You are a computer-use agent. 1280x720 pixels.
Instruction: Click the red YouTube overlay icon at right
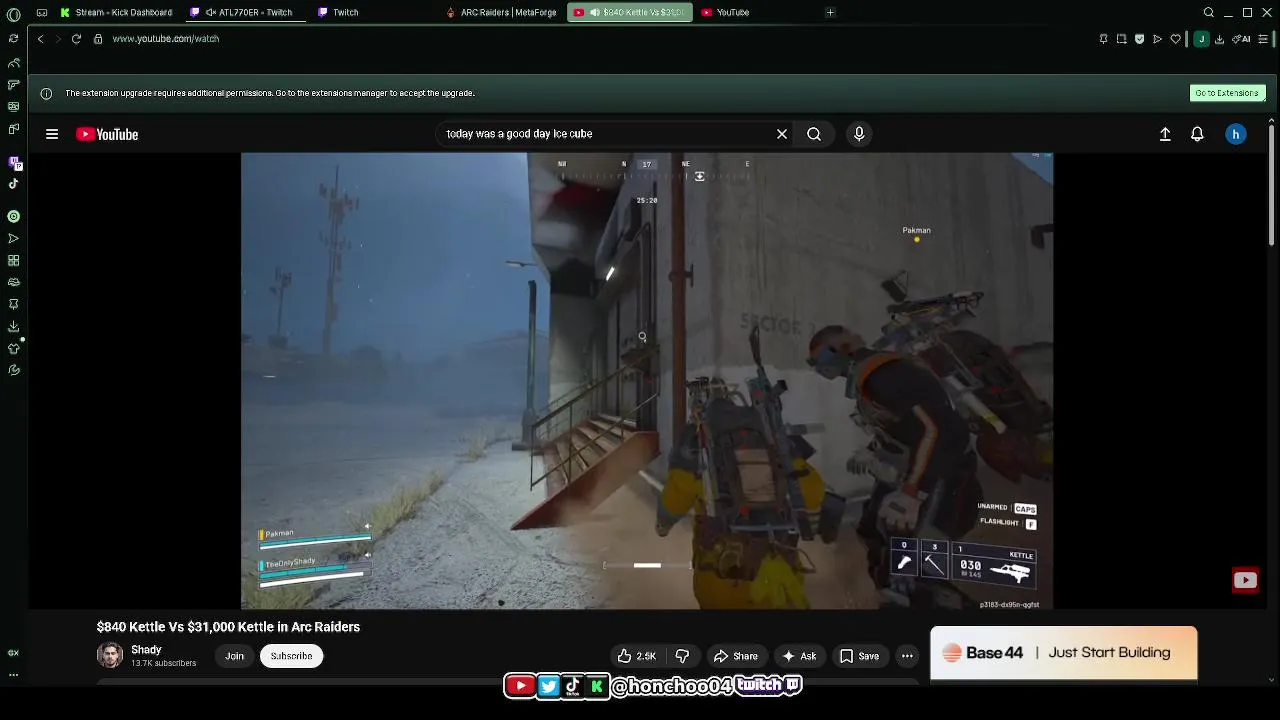[x=1245, y=580]
